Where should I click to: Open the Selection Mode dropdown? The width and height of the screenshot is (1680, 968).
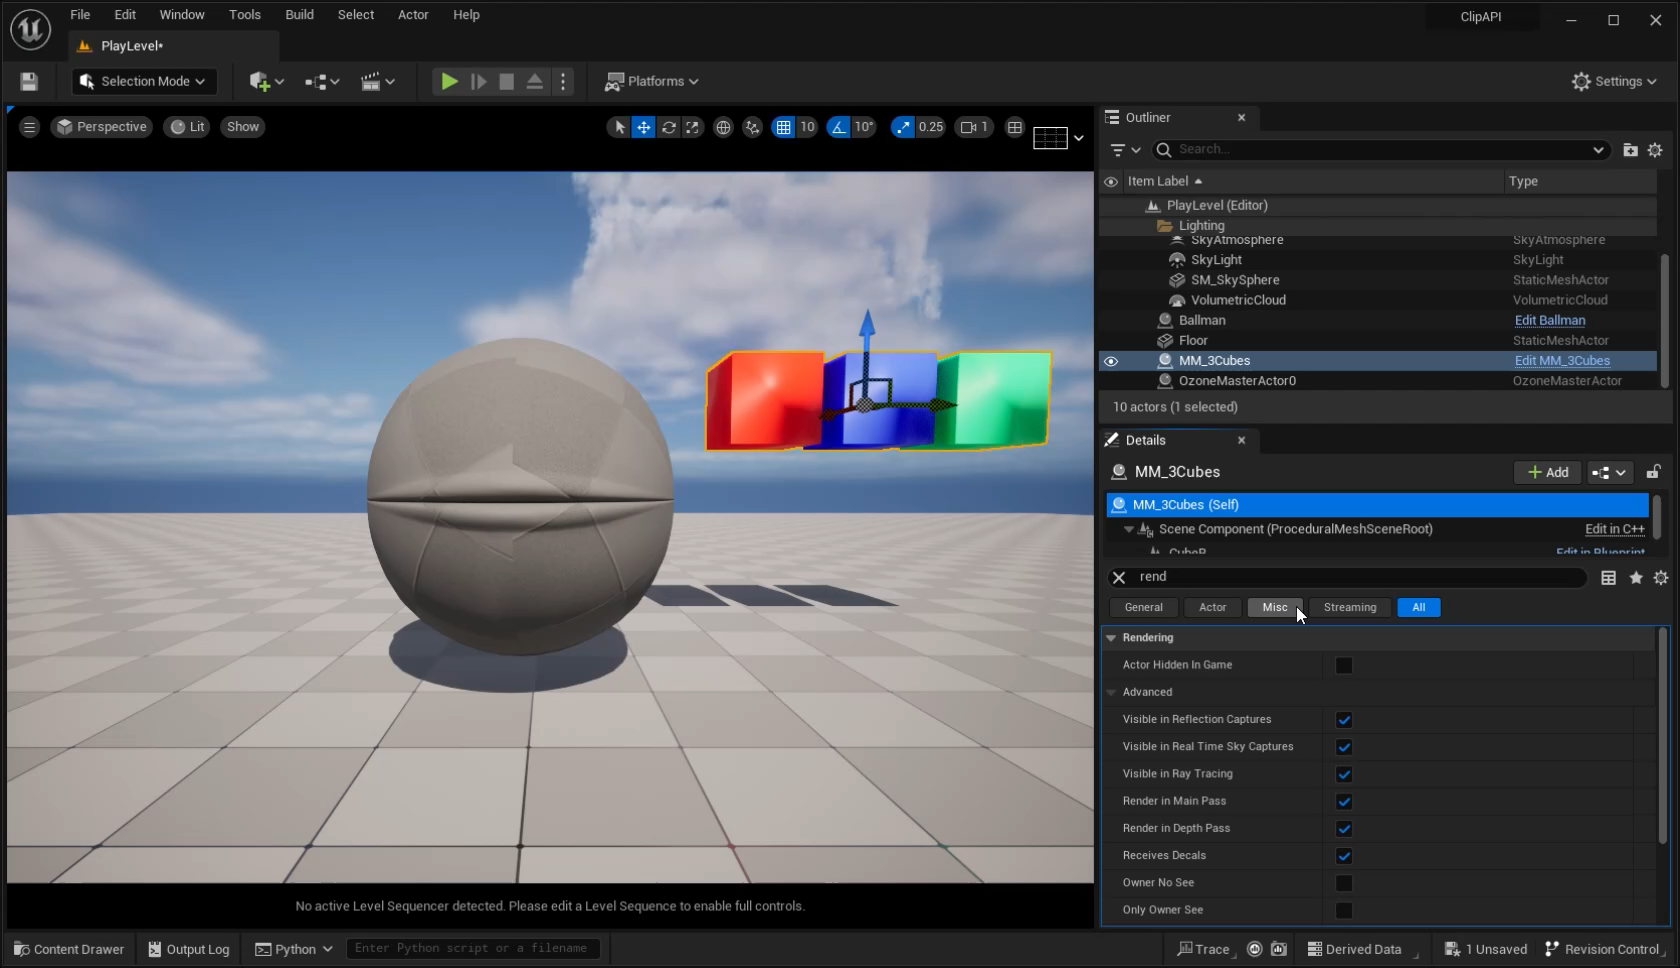pos(143,82)
